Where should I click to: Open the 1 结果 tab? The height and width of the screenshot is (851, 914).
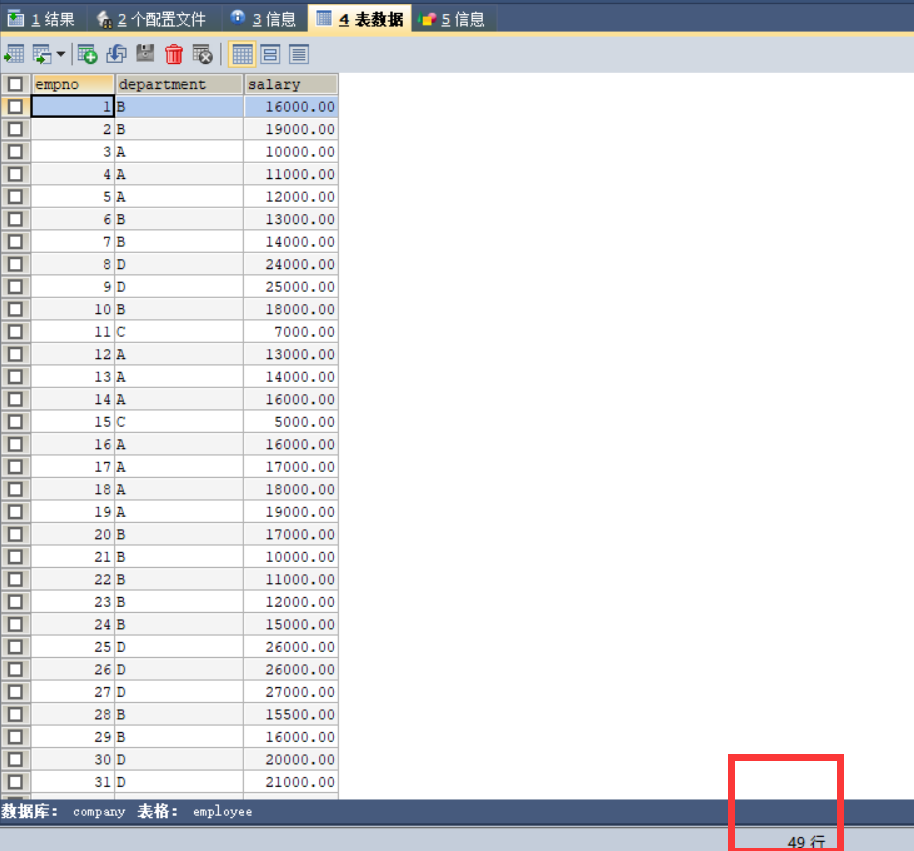click(x=42, y=19)
